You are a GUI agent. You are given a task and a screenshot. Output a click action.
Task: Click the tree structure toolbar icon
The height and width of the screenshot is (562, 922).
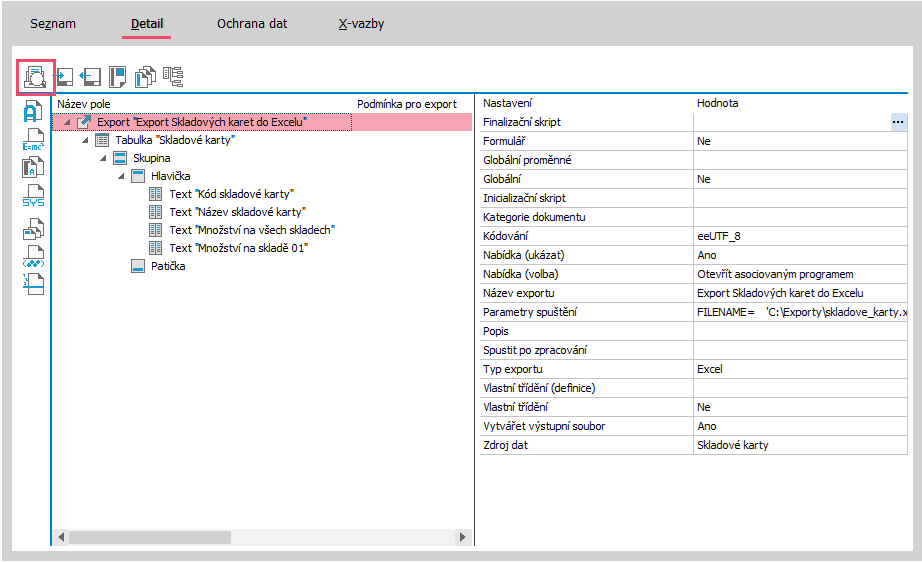173,76
